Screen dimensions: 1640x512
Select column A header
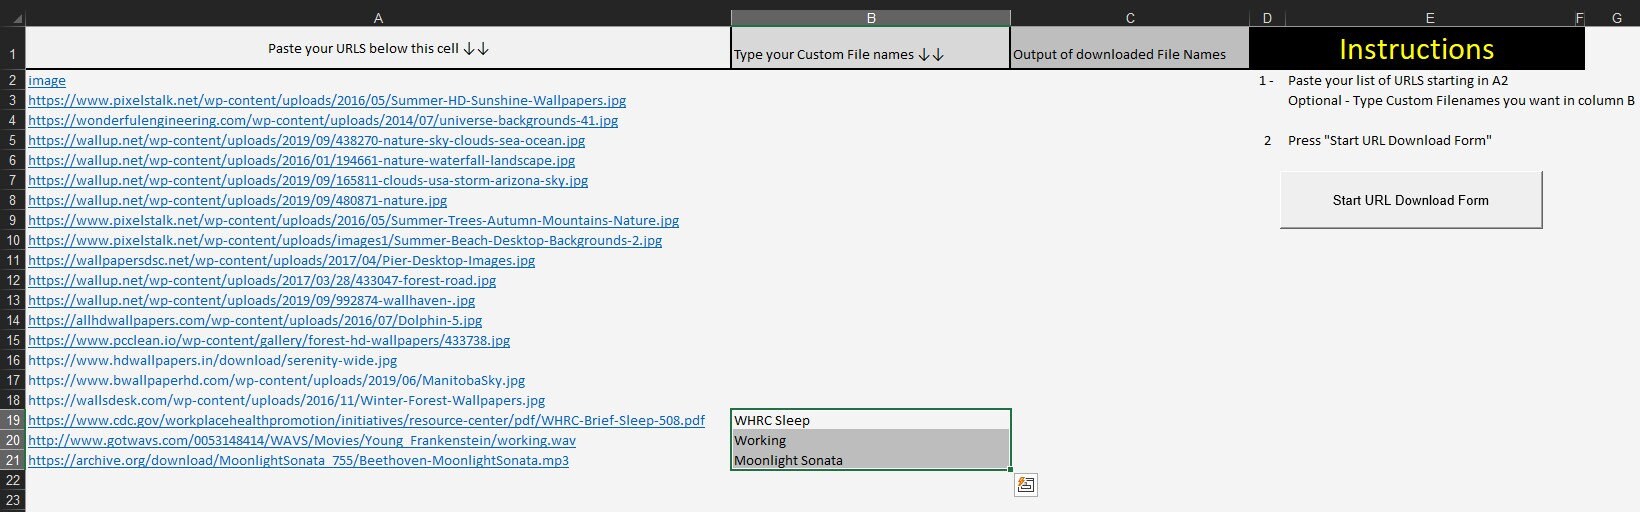[378, 18]
